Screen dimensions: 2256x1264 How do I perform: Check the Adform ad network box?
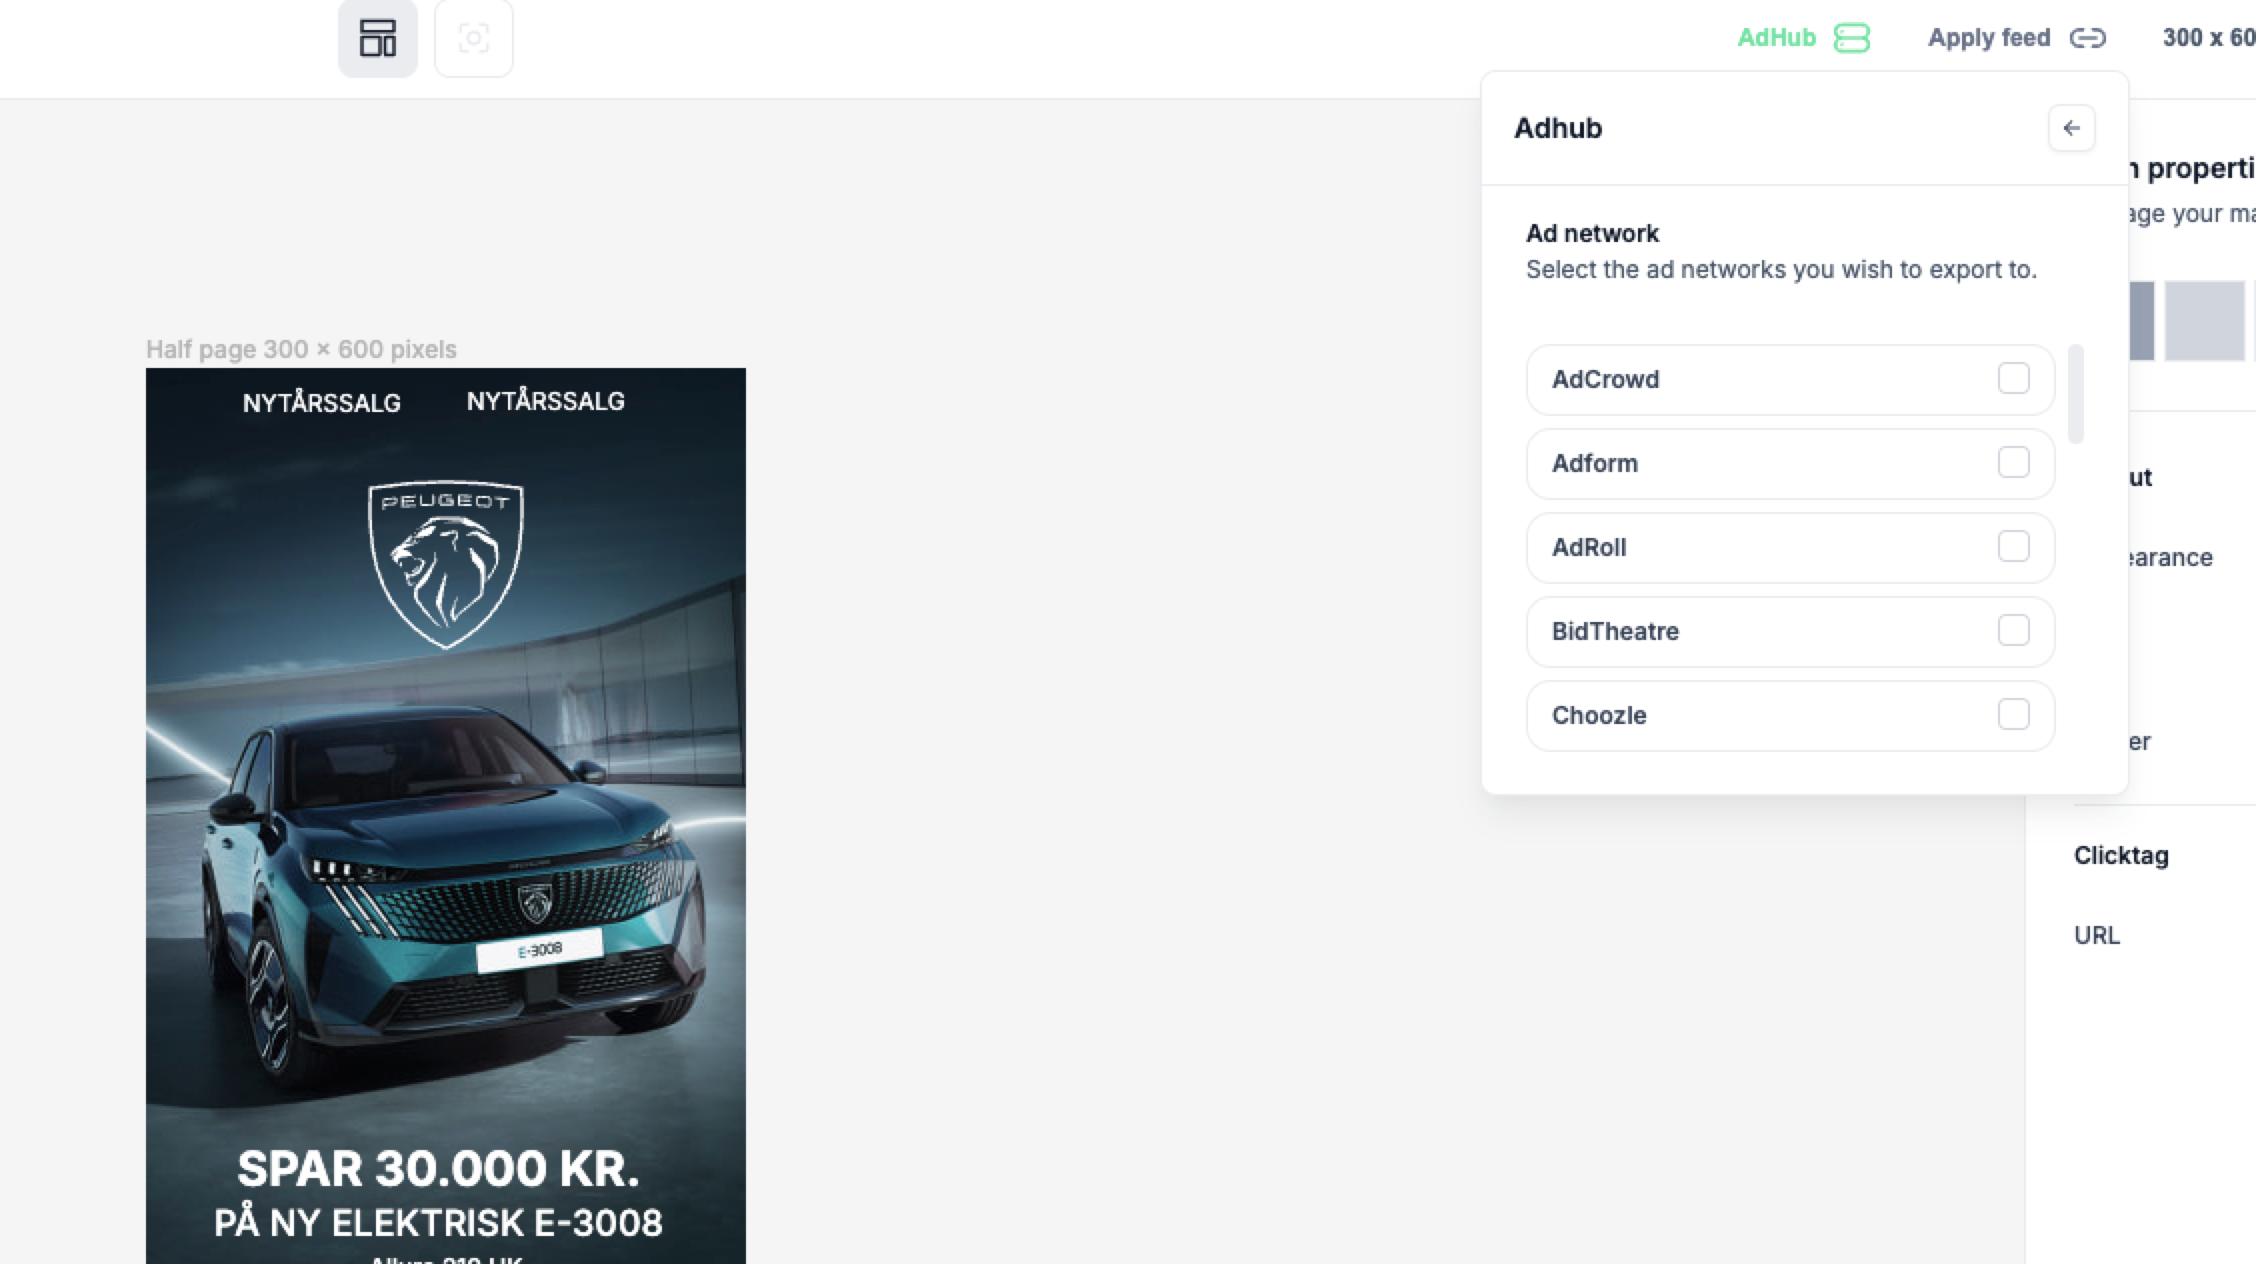pyautogui.click(x=2013, y=463)
